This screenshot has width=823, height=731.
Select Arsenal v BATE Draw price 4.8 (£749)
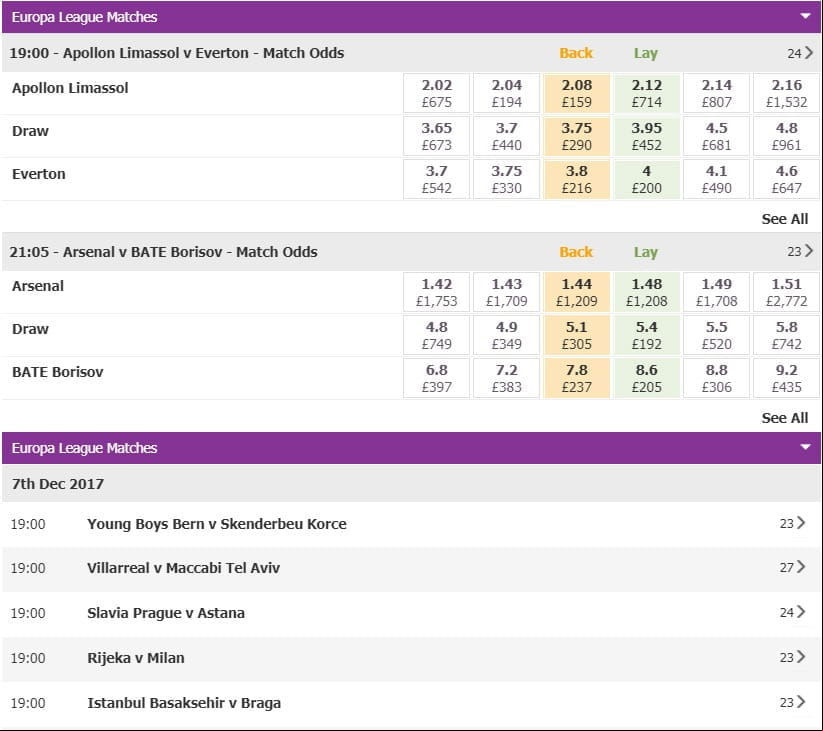click(437, 335)
